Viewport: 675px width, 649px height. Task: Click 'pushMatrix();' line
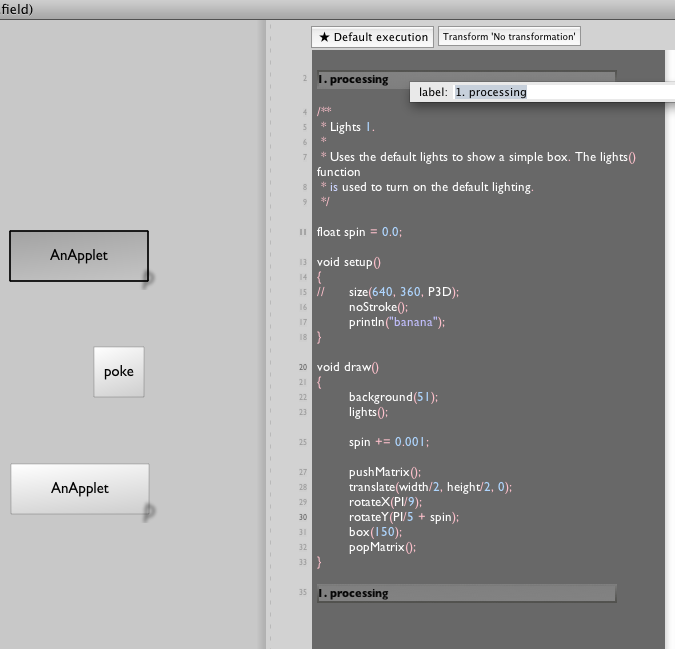pyautogui.click(x=385, y=472)
